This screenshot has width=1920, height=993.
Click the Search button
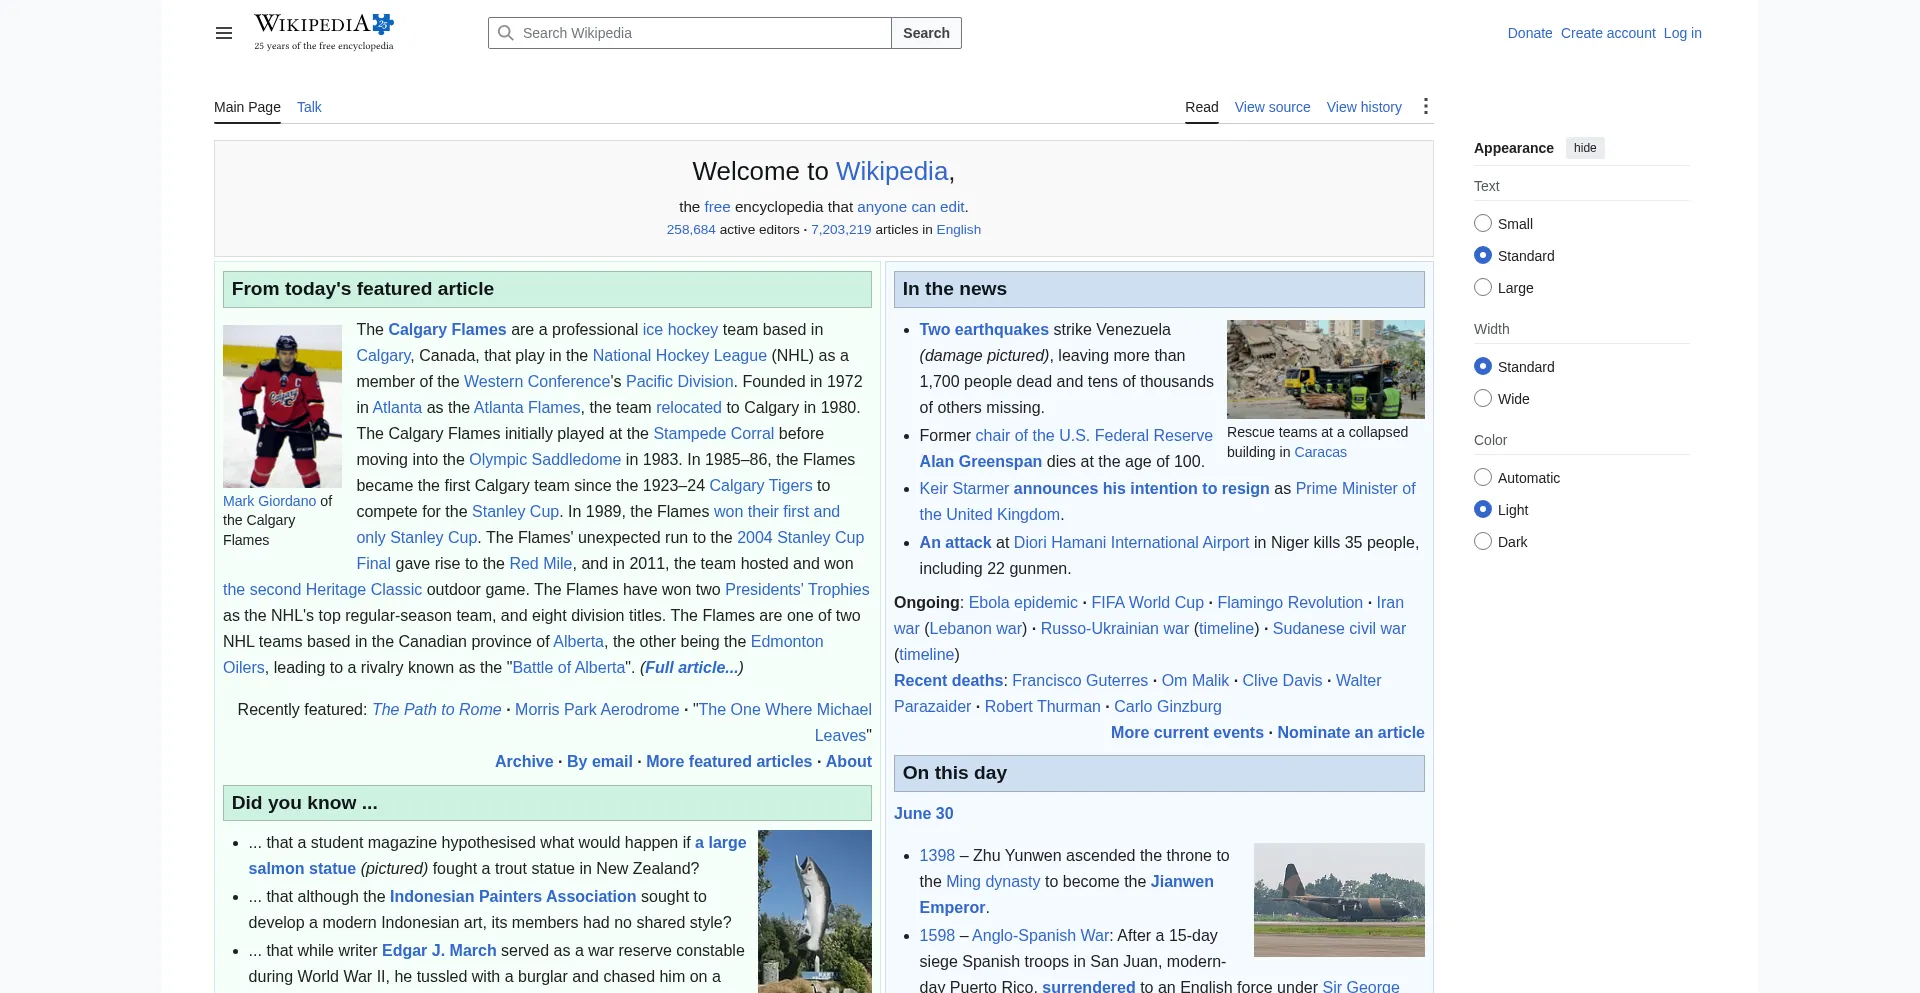tap(926, 33)
